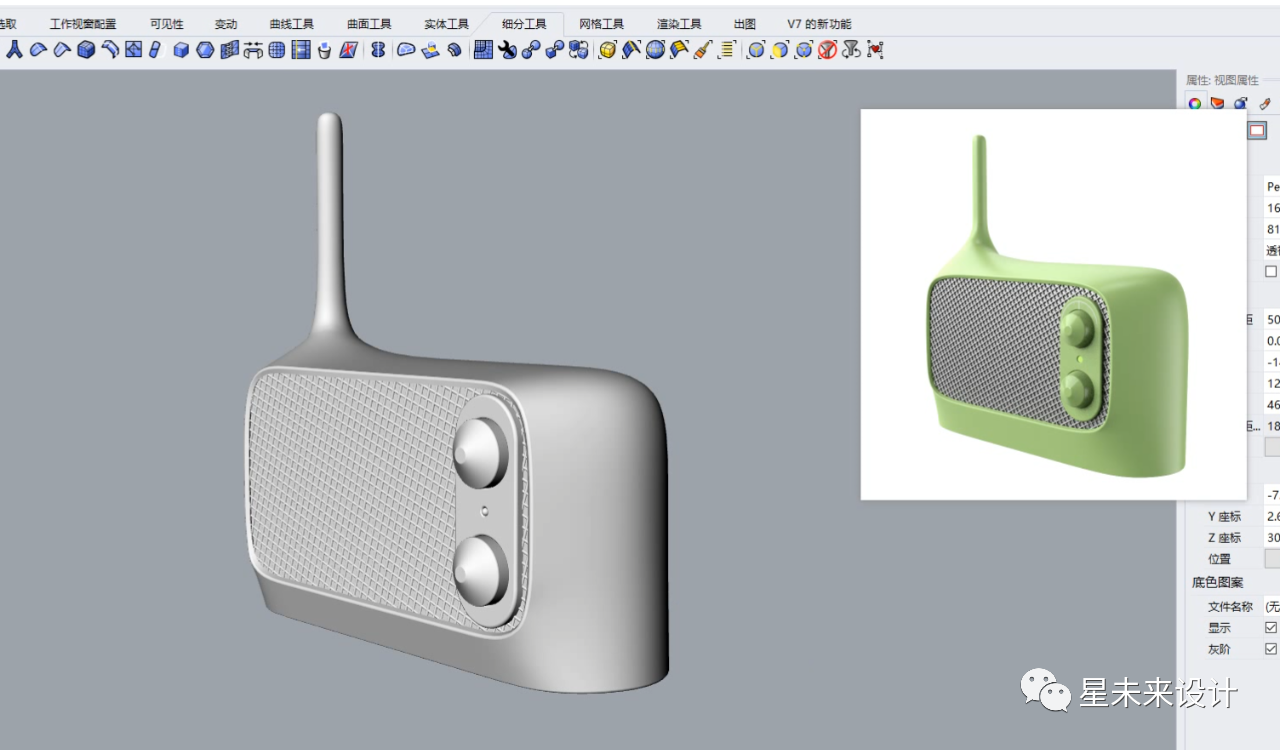
Task: Switch to the 曲面工具 tab
Action: pyautogui.click(x=369, y=24)
